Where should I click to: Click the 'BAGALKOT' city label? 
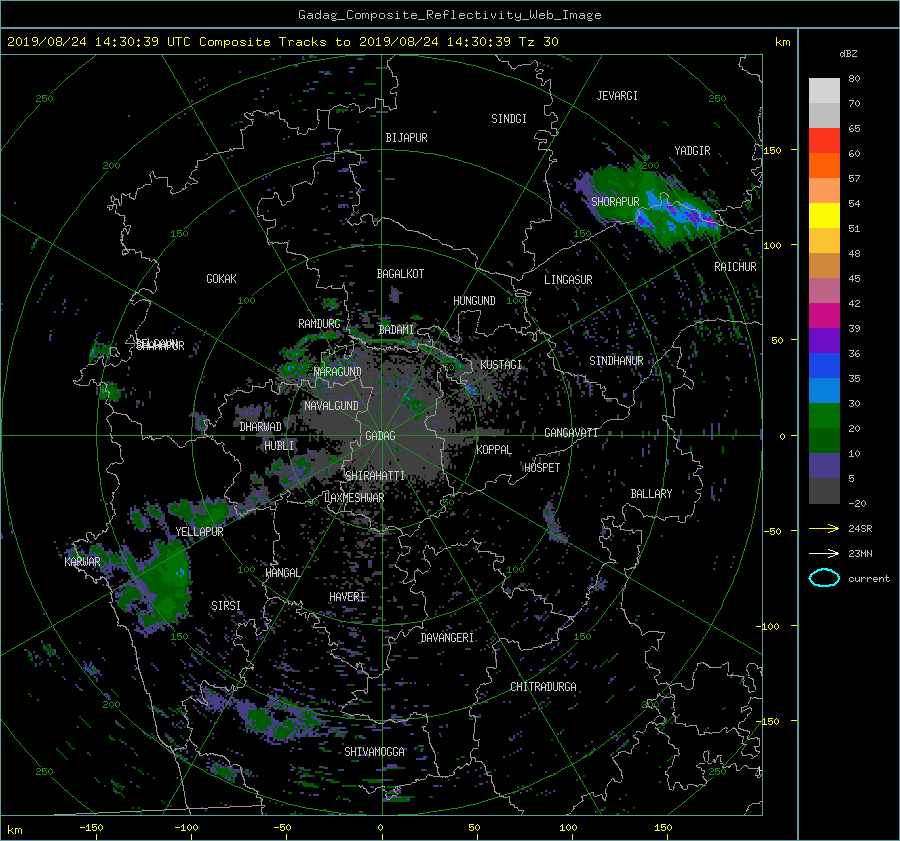(400, 274)
